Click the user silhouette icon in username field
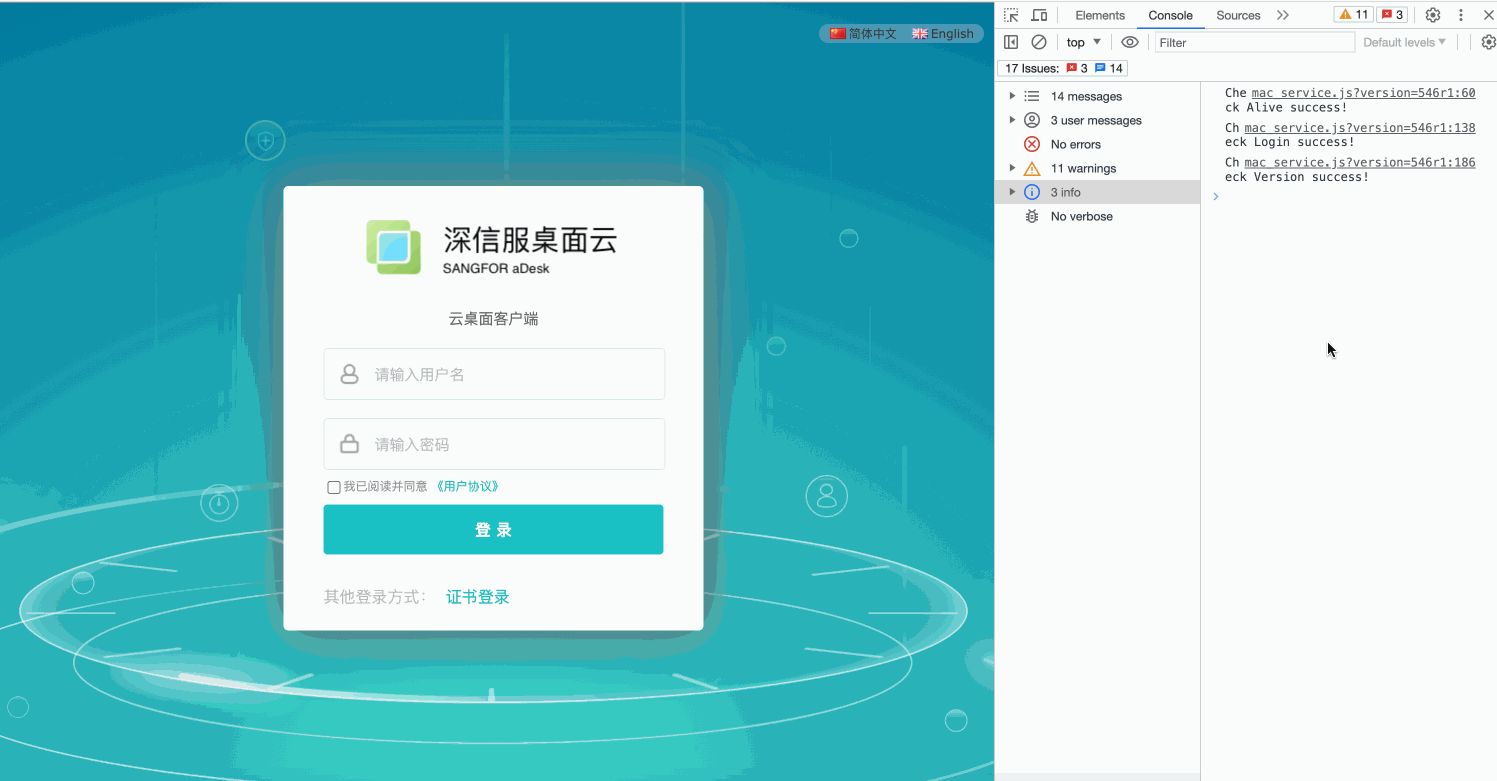The image size is (1497, 781). click(349, 374)
